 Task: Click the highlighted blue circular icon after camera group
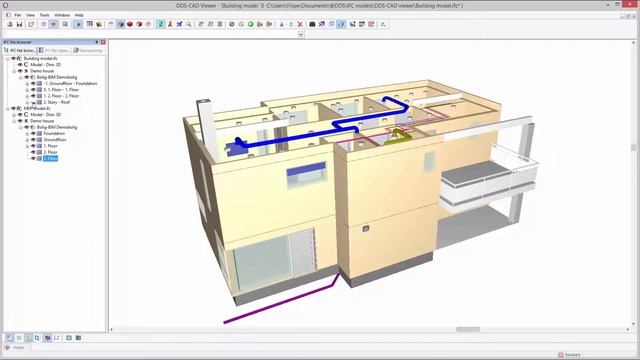341,24
